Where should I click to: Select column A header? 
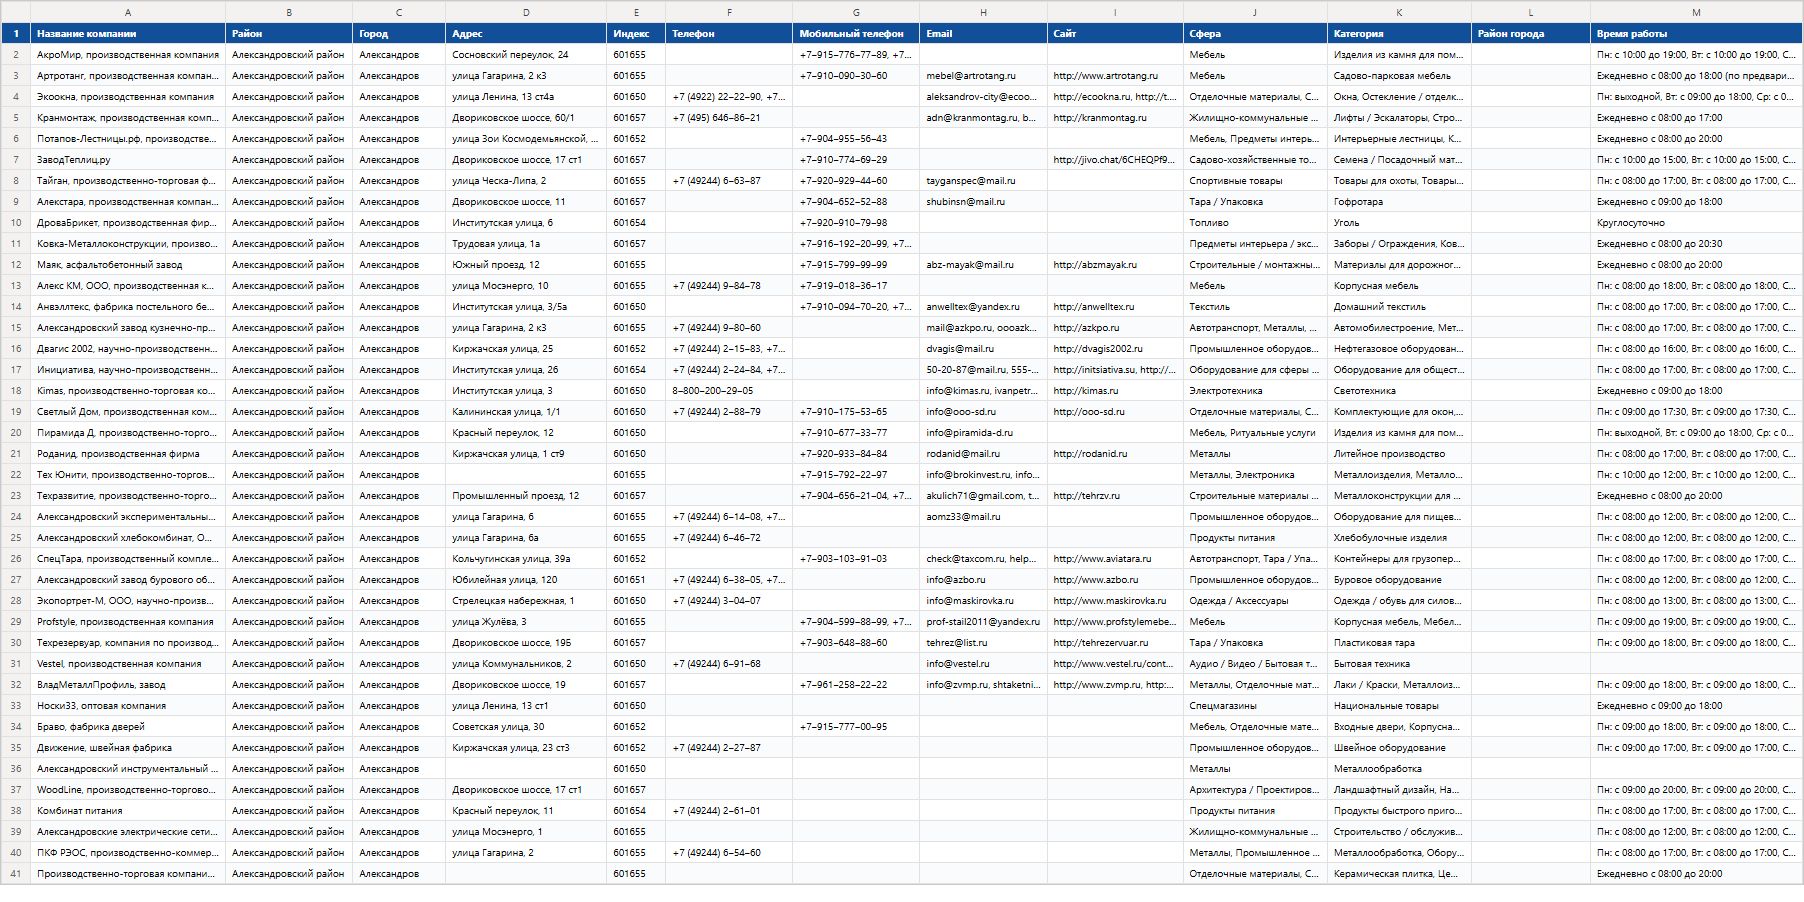128,12
